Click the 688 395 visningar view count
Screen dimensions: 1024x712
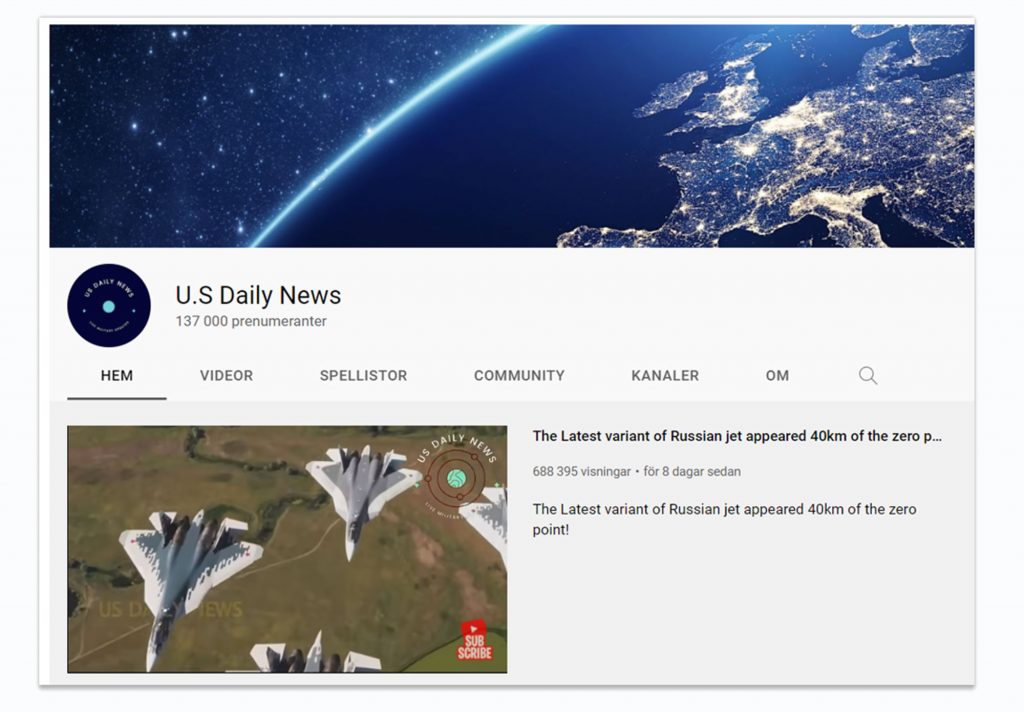point(581,471)
